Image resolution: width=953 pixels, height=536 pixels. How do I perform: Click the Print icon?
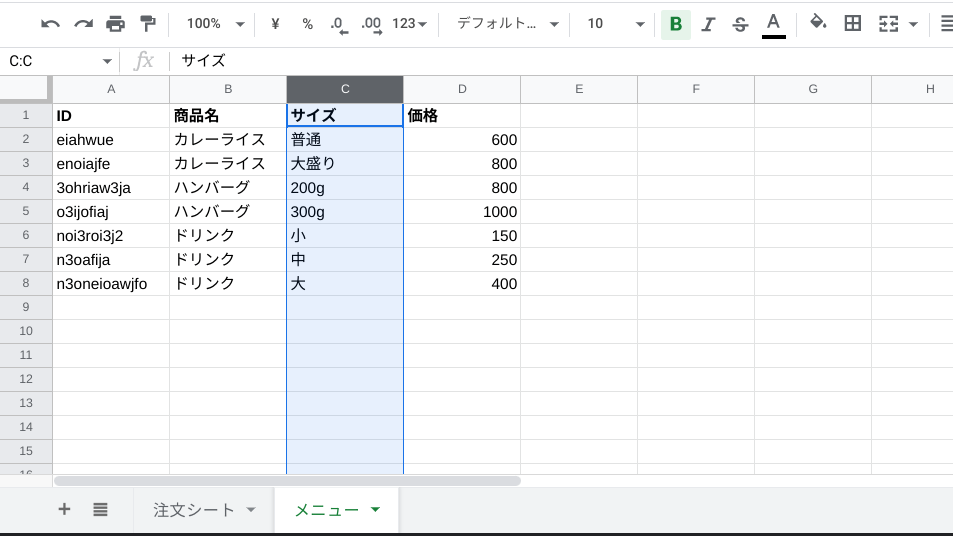pos(116,24)
